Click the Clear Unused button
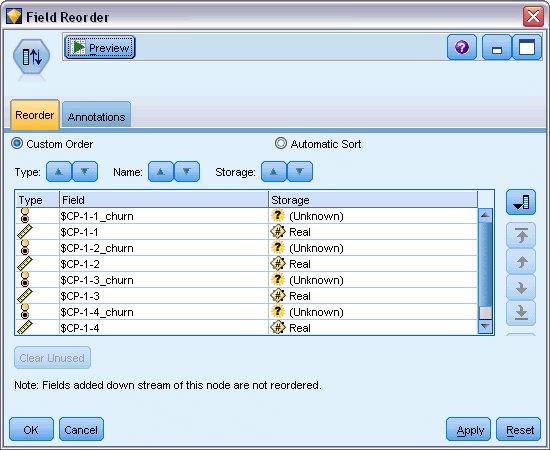 coord(52,358)
